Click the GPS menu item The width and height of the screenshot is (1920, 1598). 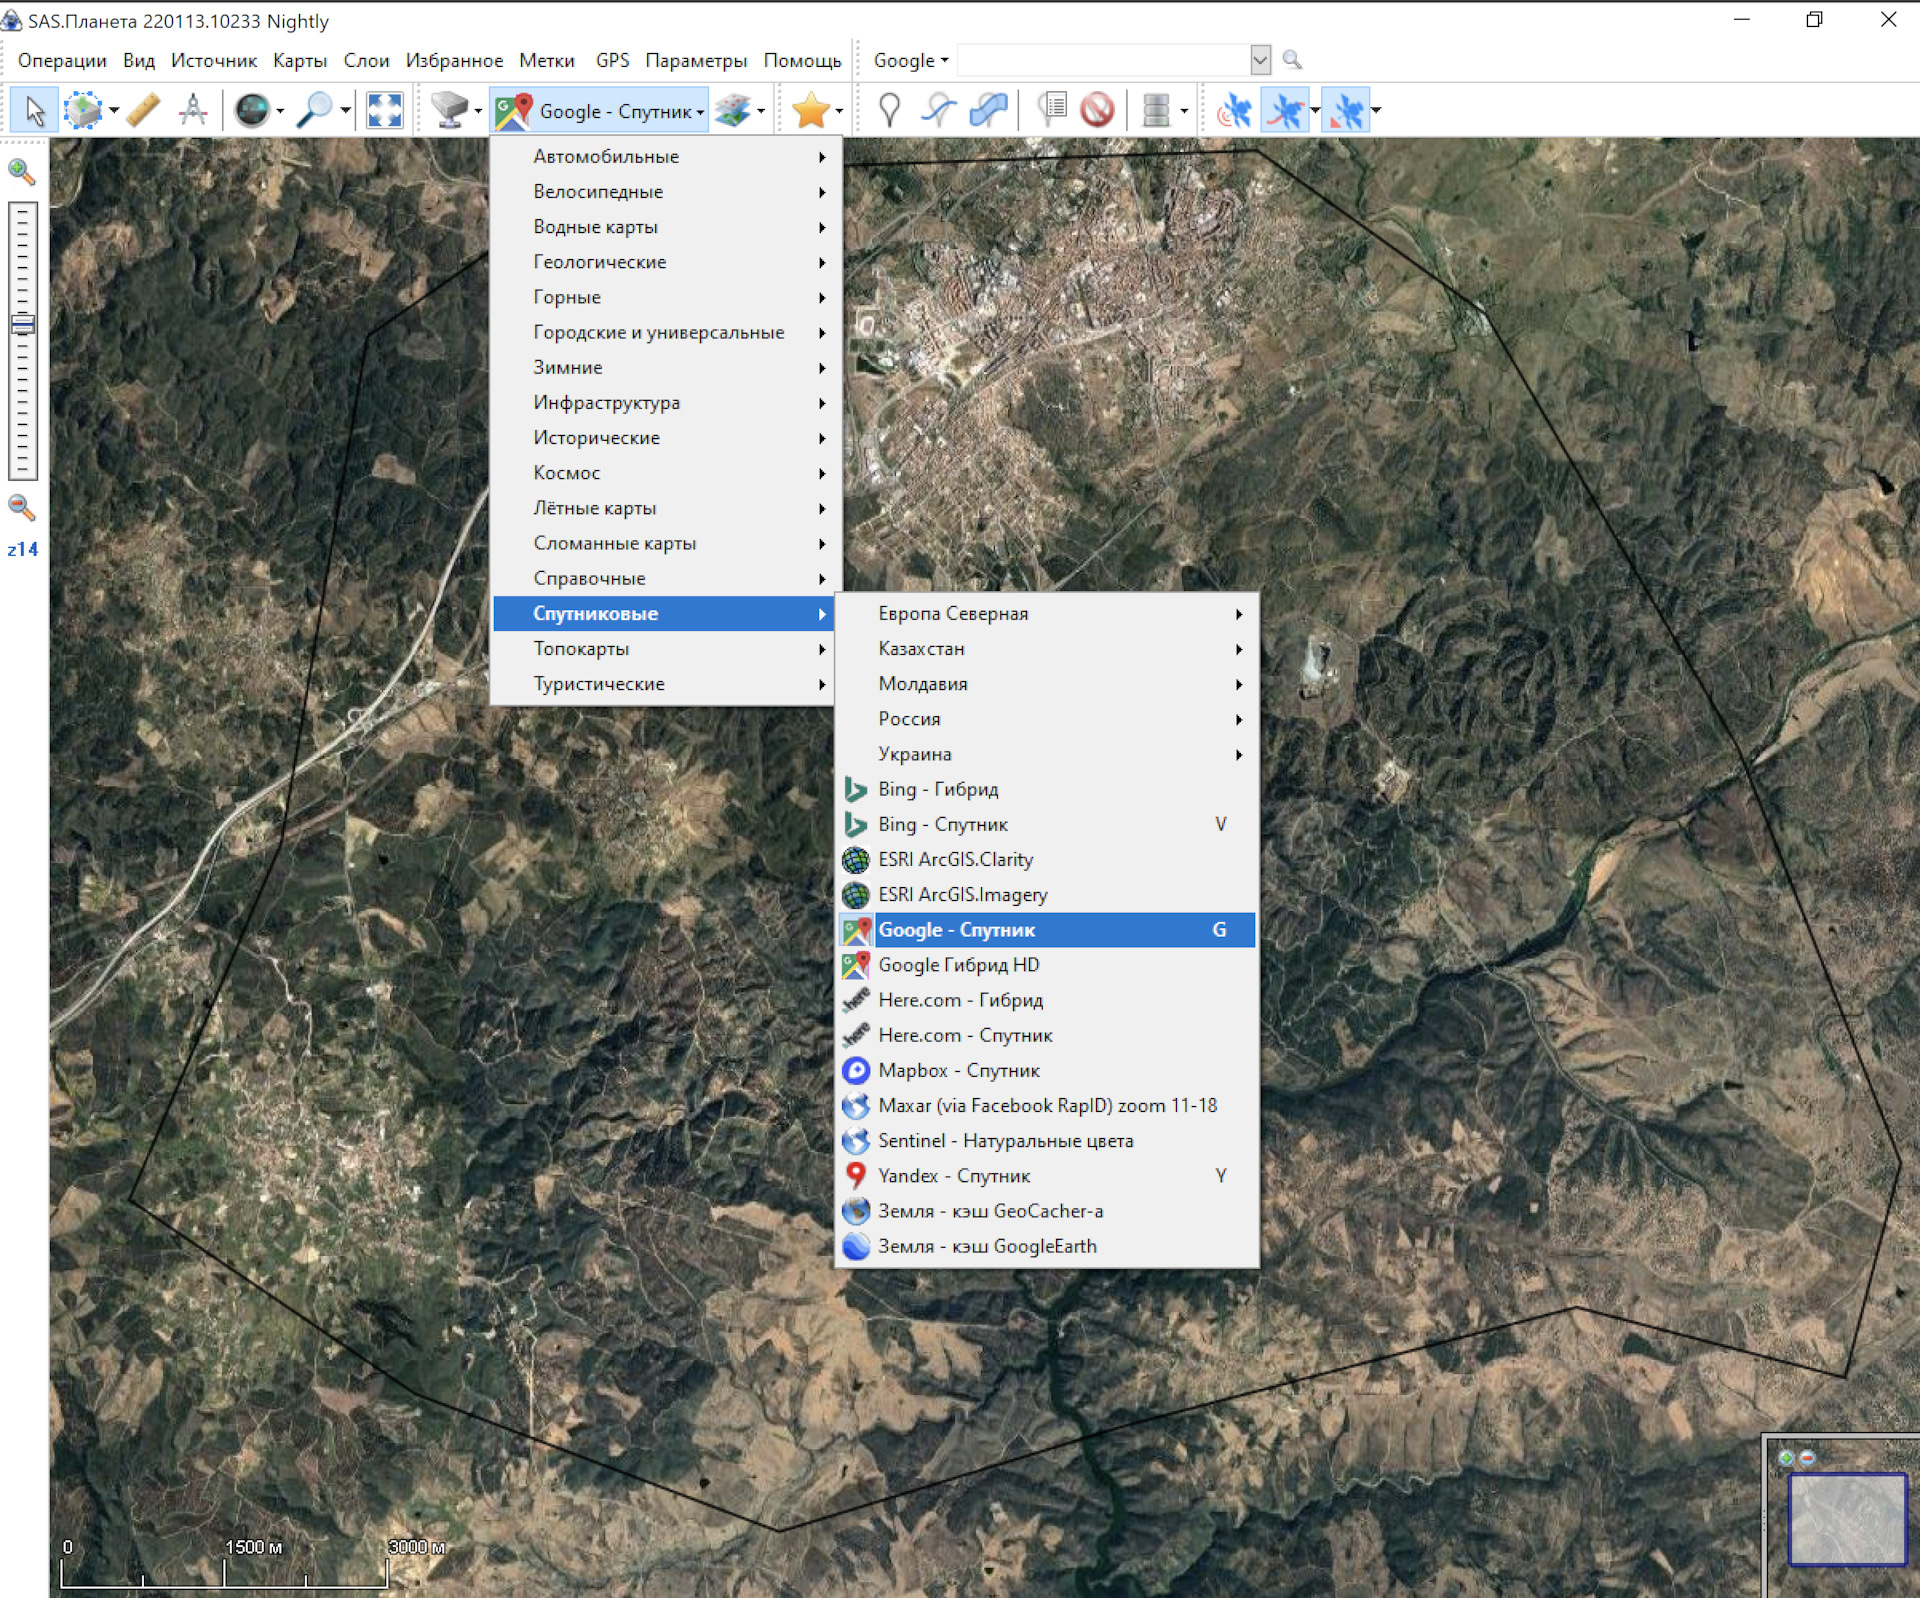pyautogui.click(x=612, y=61)
